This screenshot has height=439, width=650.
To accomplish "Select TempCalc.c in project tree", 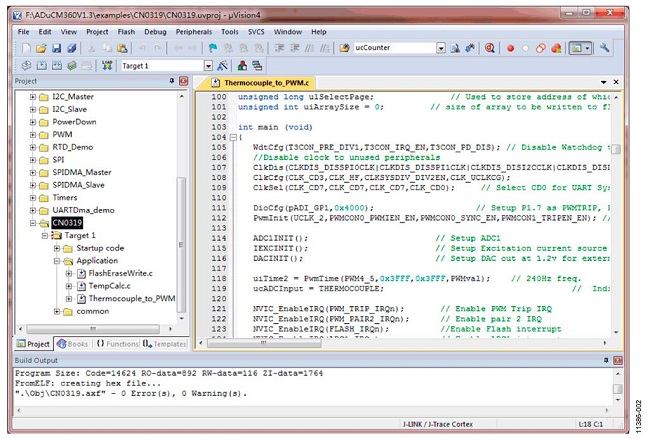I will point(109,285).
